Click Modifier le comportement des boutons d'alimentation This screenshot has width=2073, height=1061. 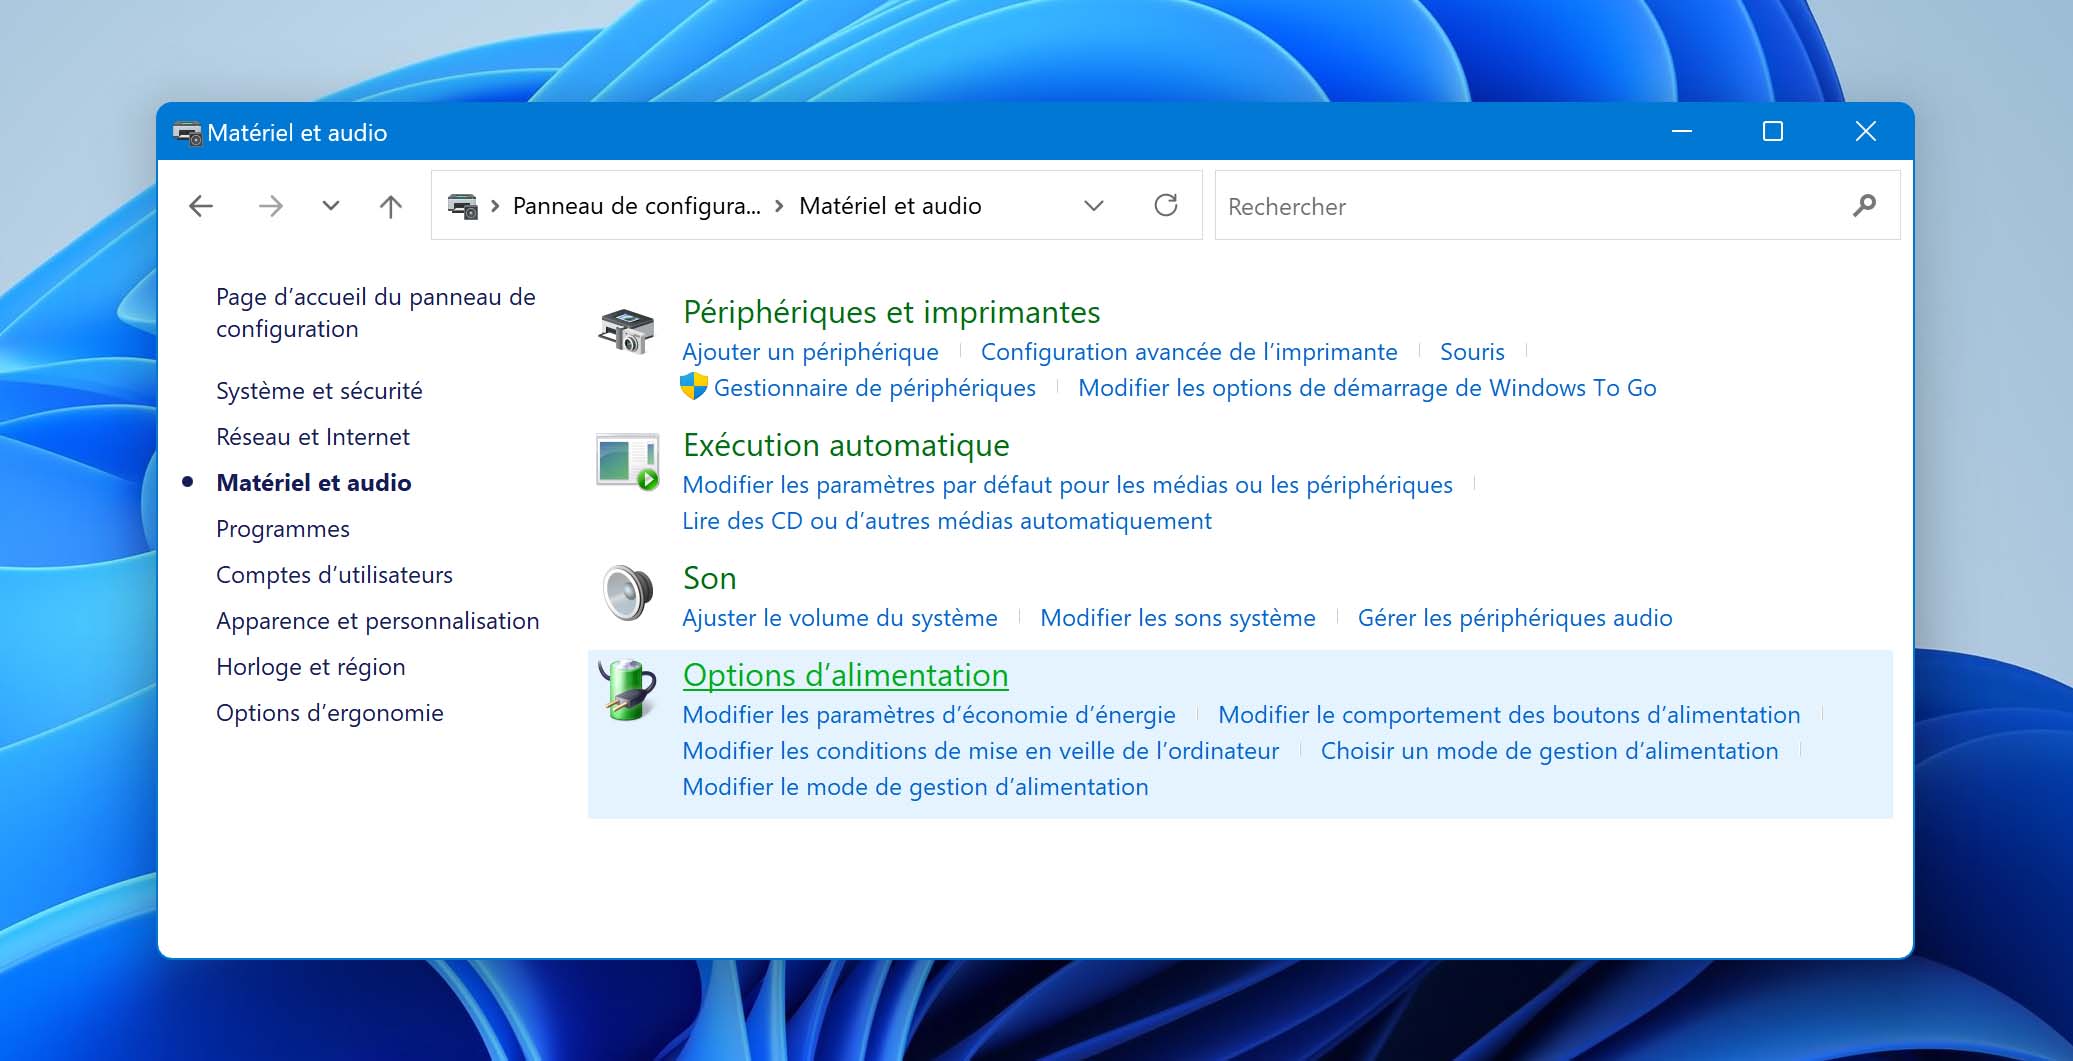coord(1509,715)
